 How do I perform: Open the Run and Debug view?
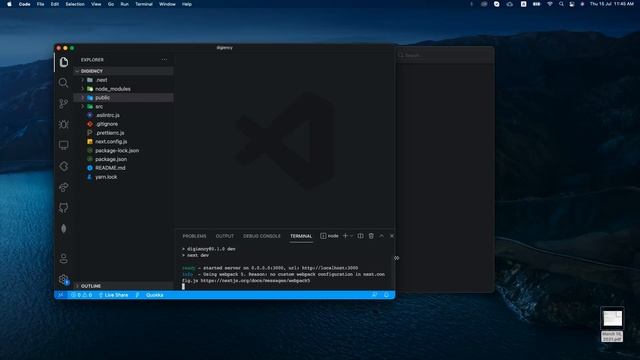point(64,124)
